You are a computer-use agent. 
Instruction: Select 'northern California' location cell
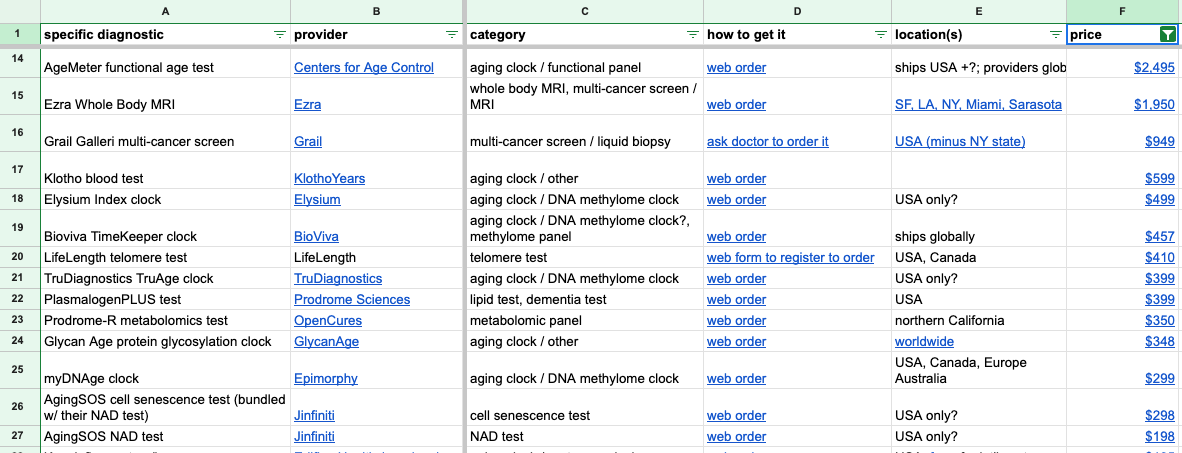[979, 321]
